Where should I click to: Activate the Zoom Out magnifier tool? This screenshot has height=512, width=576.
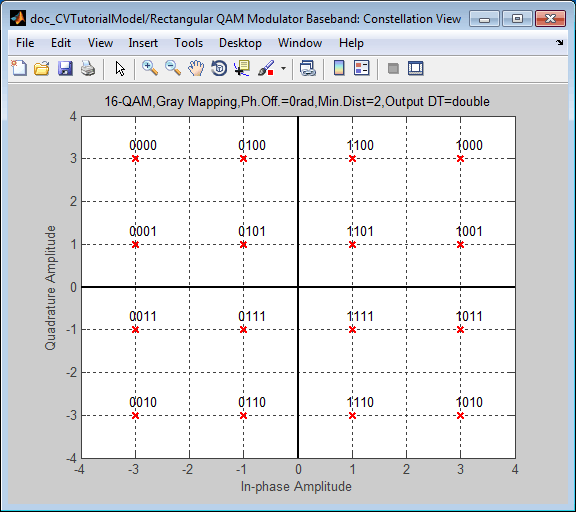(x=173, y=68)
